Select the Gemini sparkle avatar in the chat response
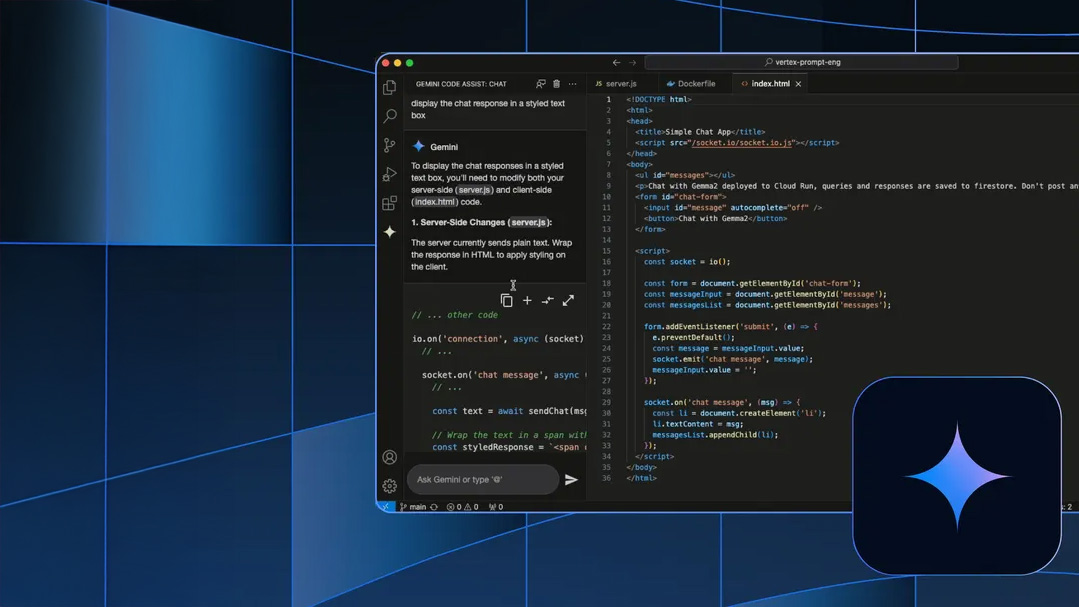Screen dimensions: 1079x607 pyautogui.click(x=418, y=147)
